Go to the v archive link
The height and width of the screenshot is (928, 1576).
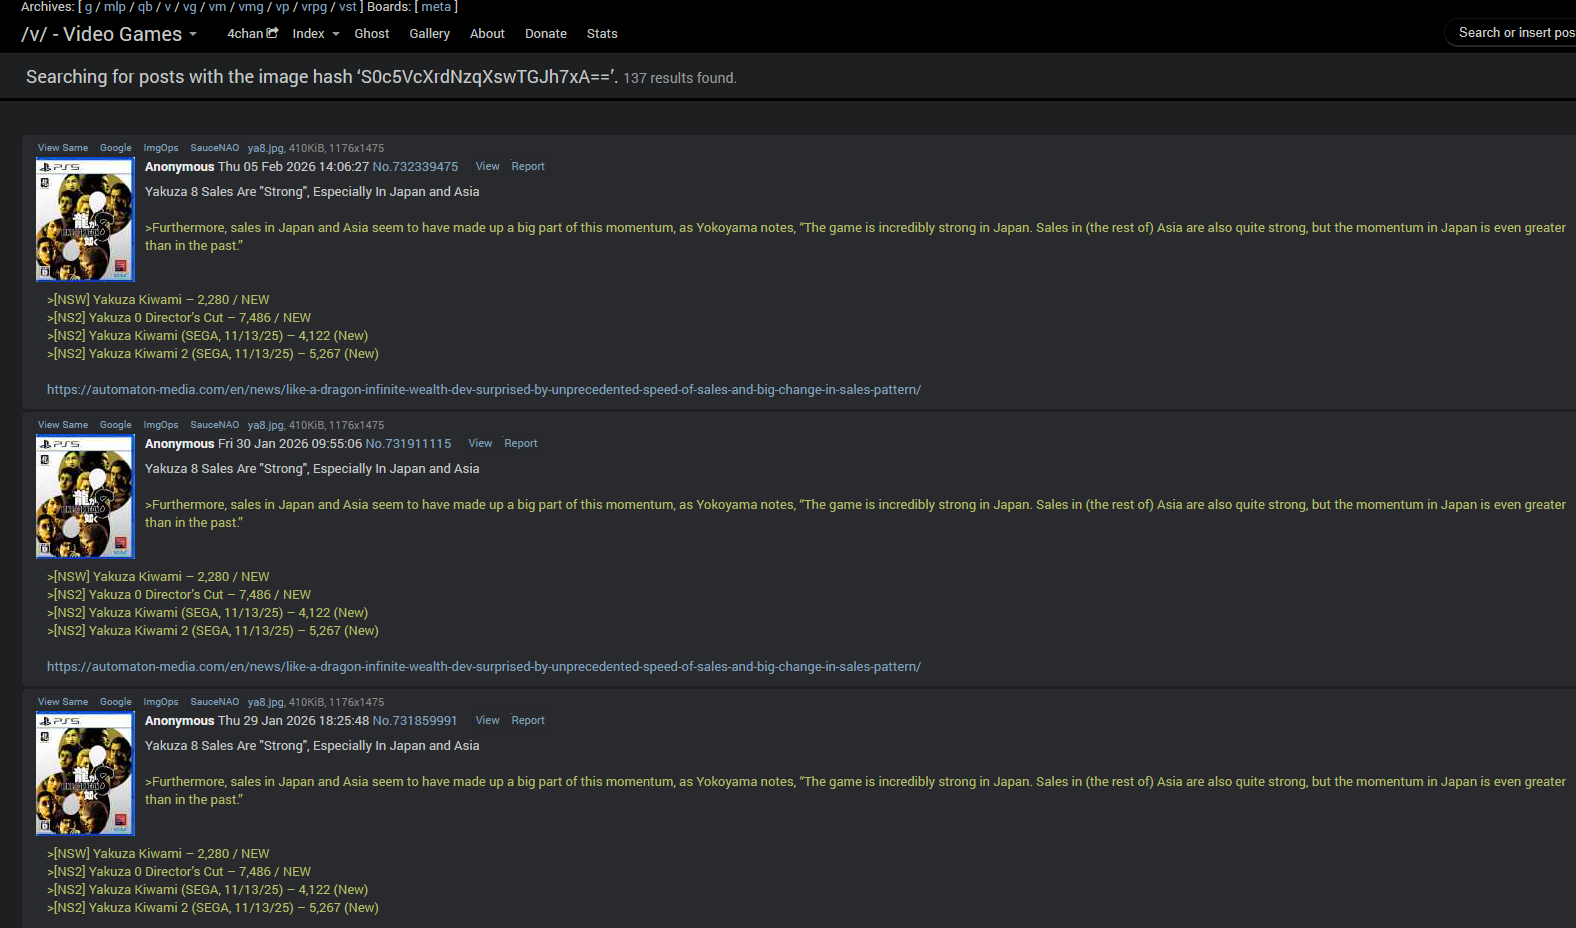168,7
